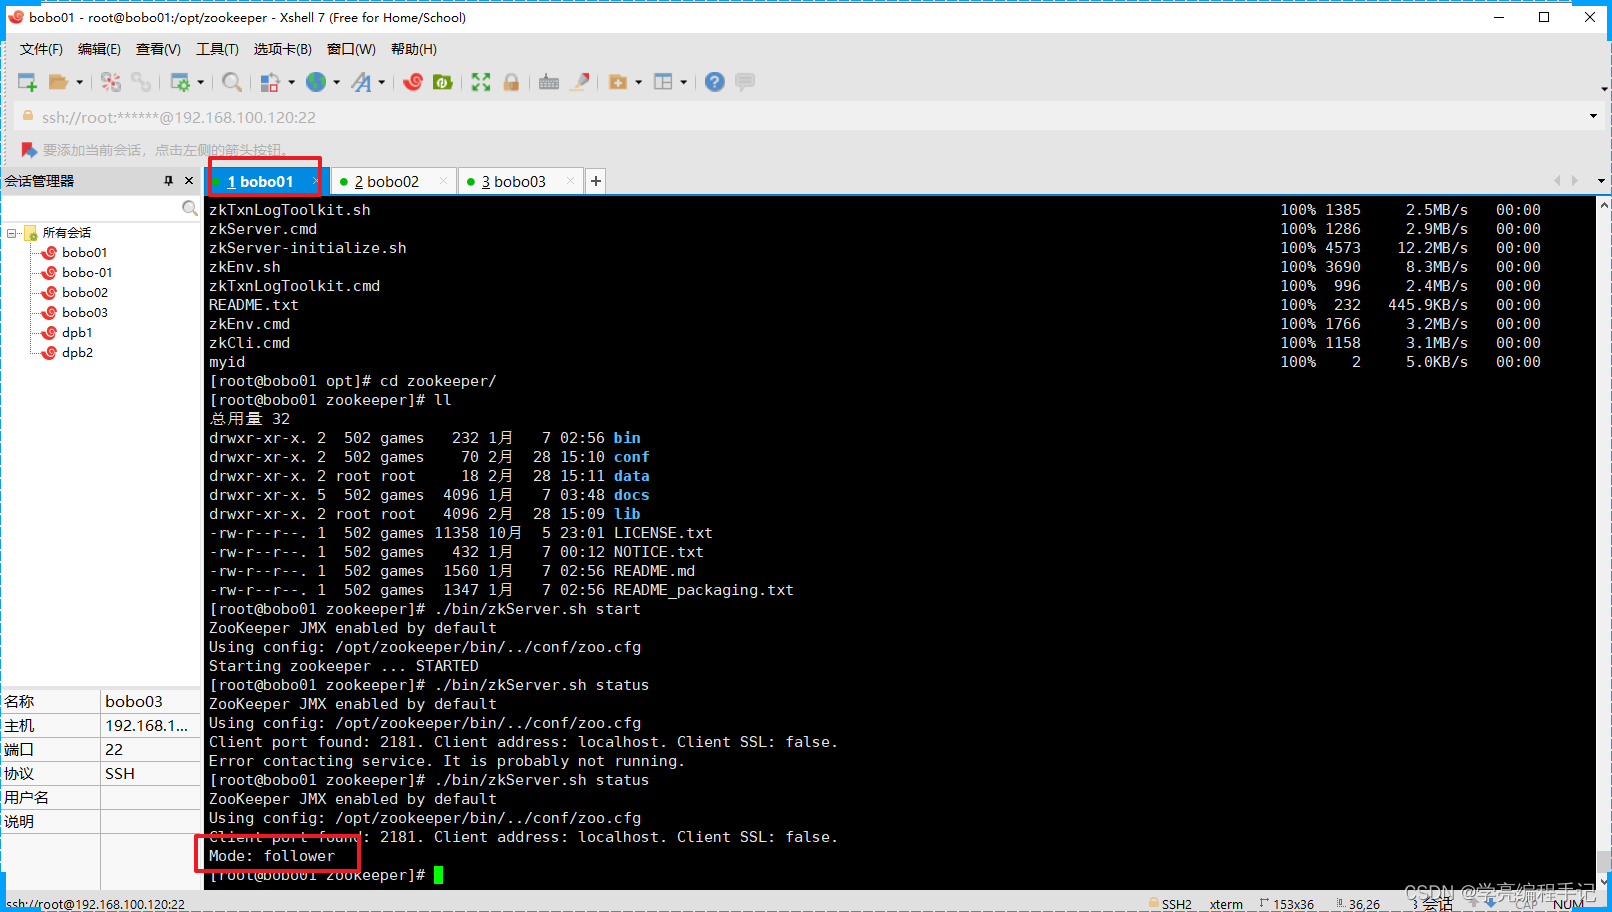Click the address bar ssh://root field
Viewport: 1612px width, 912px height.
pos(800,117)
